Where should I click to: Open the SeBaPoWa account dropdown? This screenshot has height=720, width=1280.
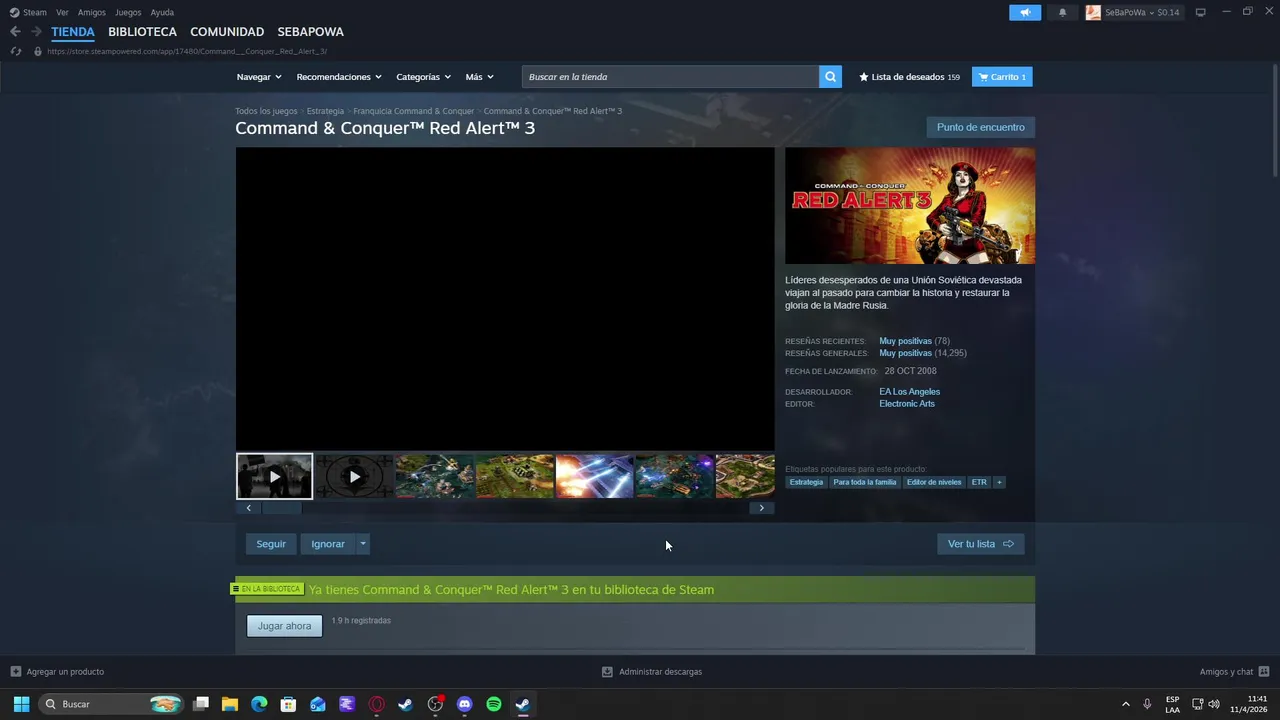(1142, 12)
